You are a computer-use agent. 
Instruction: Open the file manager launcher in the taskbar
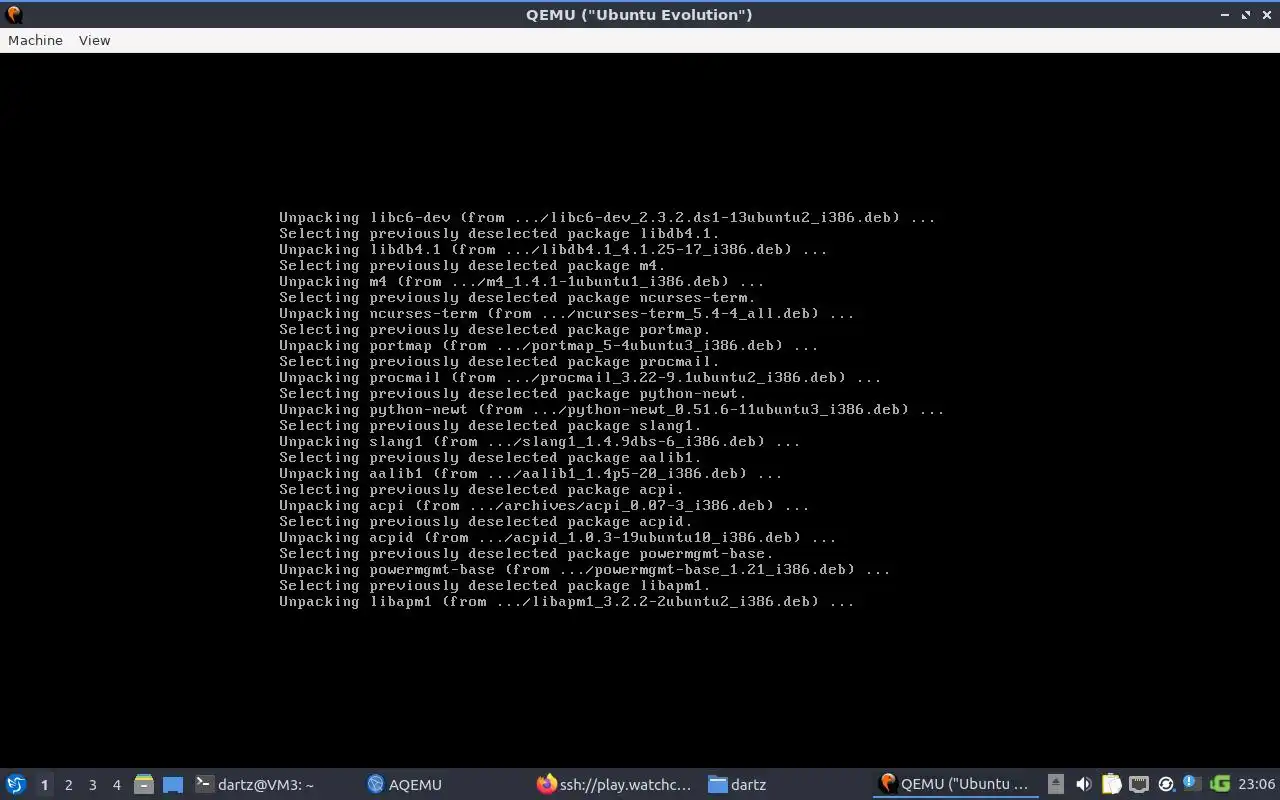click(x=144, y=785)
